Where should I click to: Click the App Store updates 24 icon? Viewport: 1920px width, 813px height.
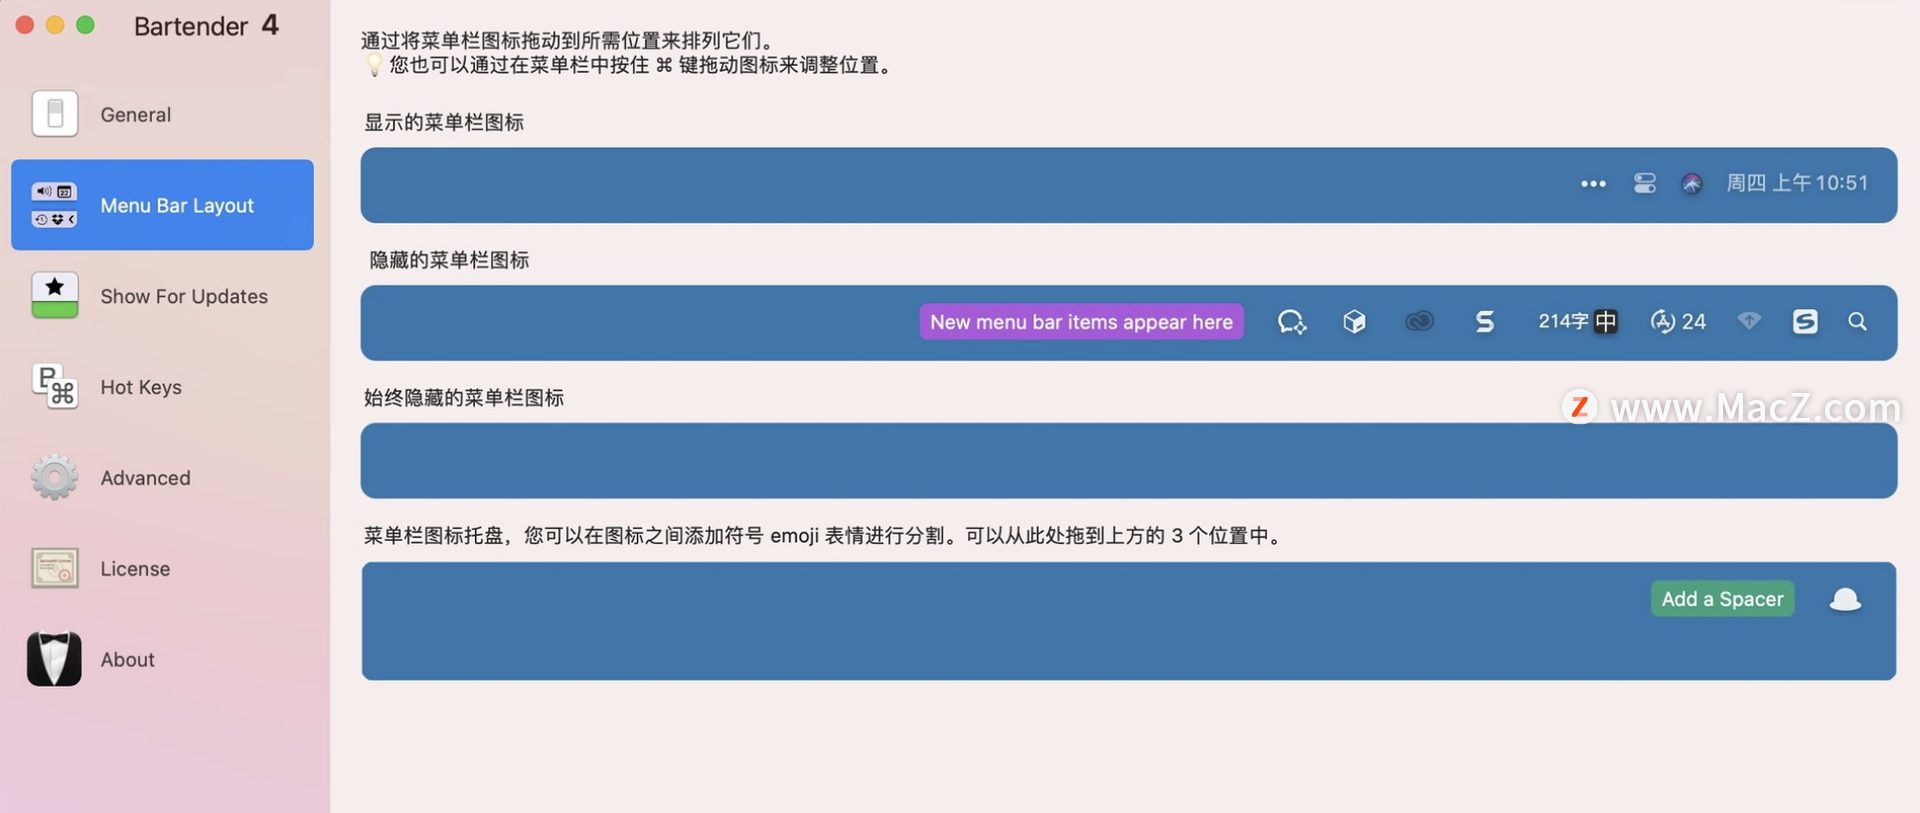(x=1678, y=322)
